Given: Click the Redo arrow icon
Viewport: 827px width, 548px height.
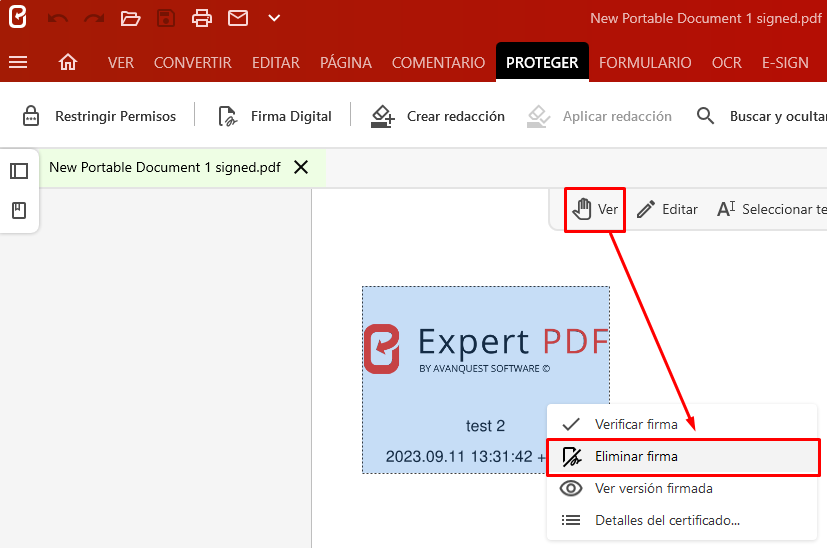Looking at the screenshot, I should pos(94,18).
